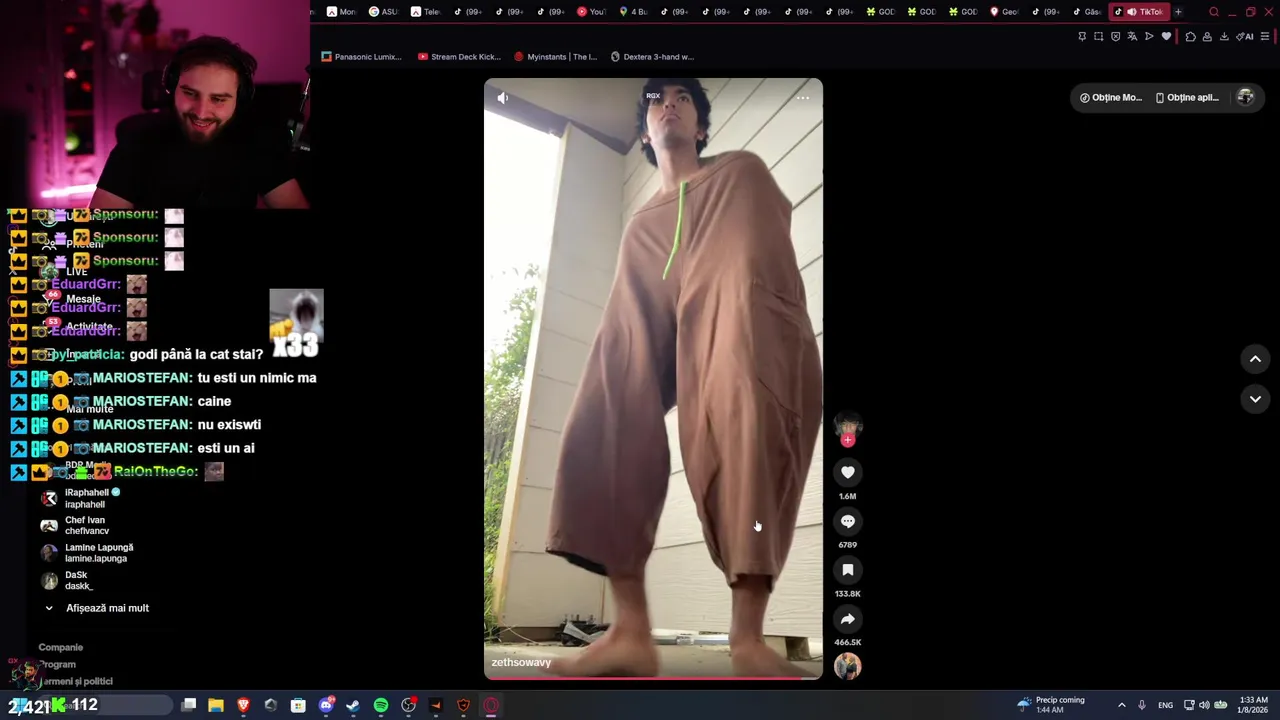Click the heart bookmark icon in toolbar

tap(1166, 37)
